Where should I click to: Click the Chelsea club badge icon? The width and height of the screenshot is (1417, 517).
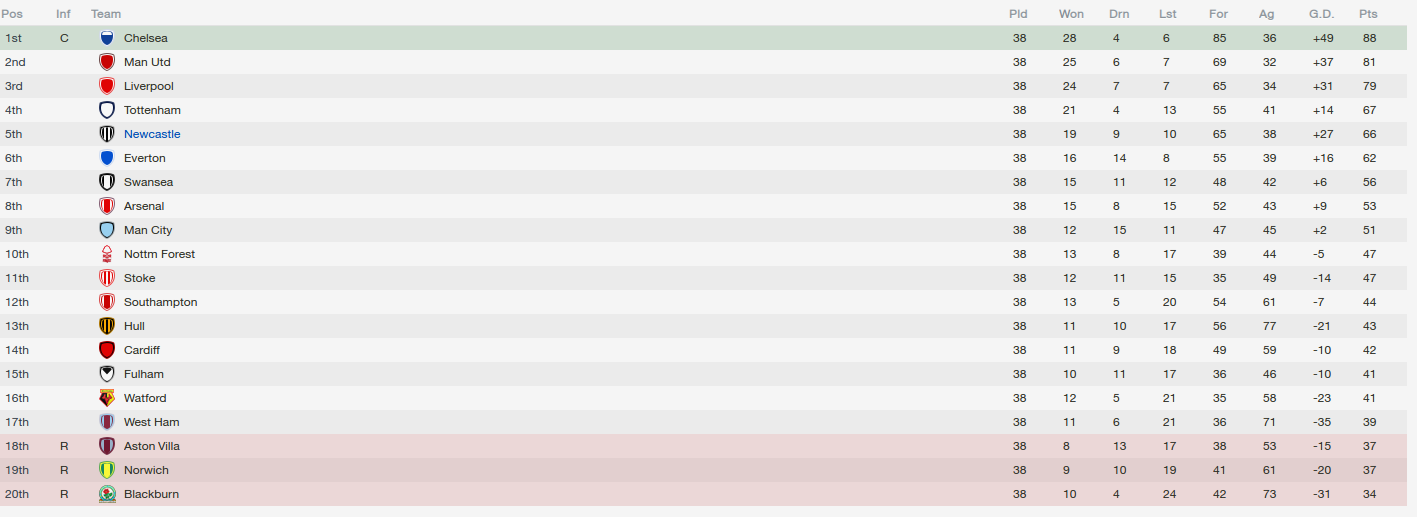coord(107,38)
